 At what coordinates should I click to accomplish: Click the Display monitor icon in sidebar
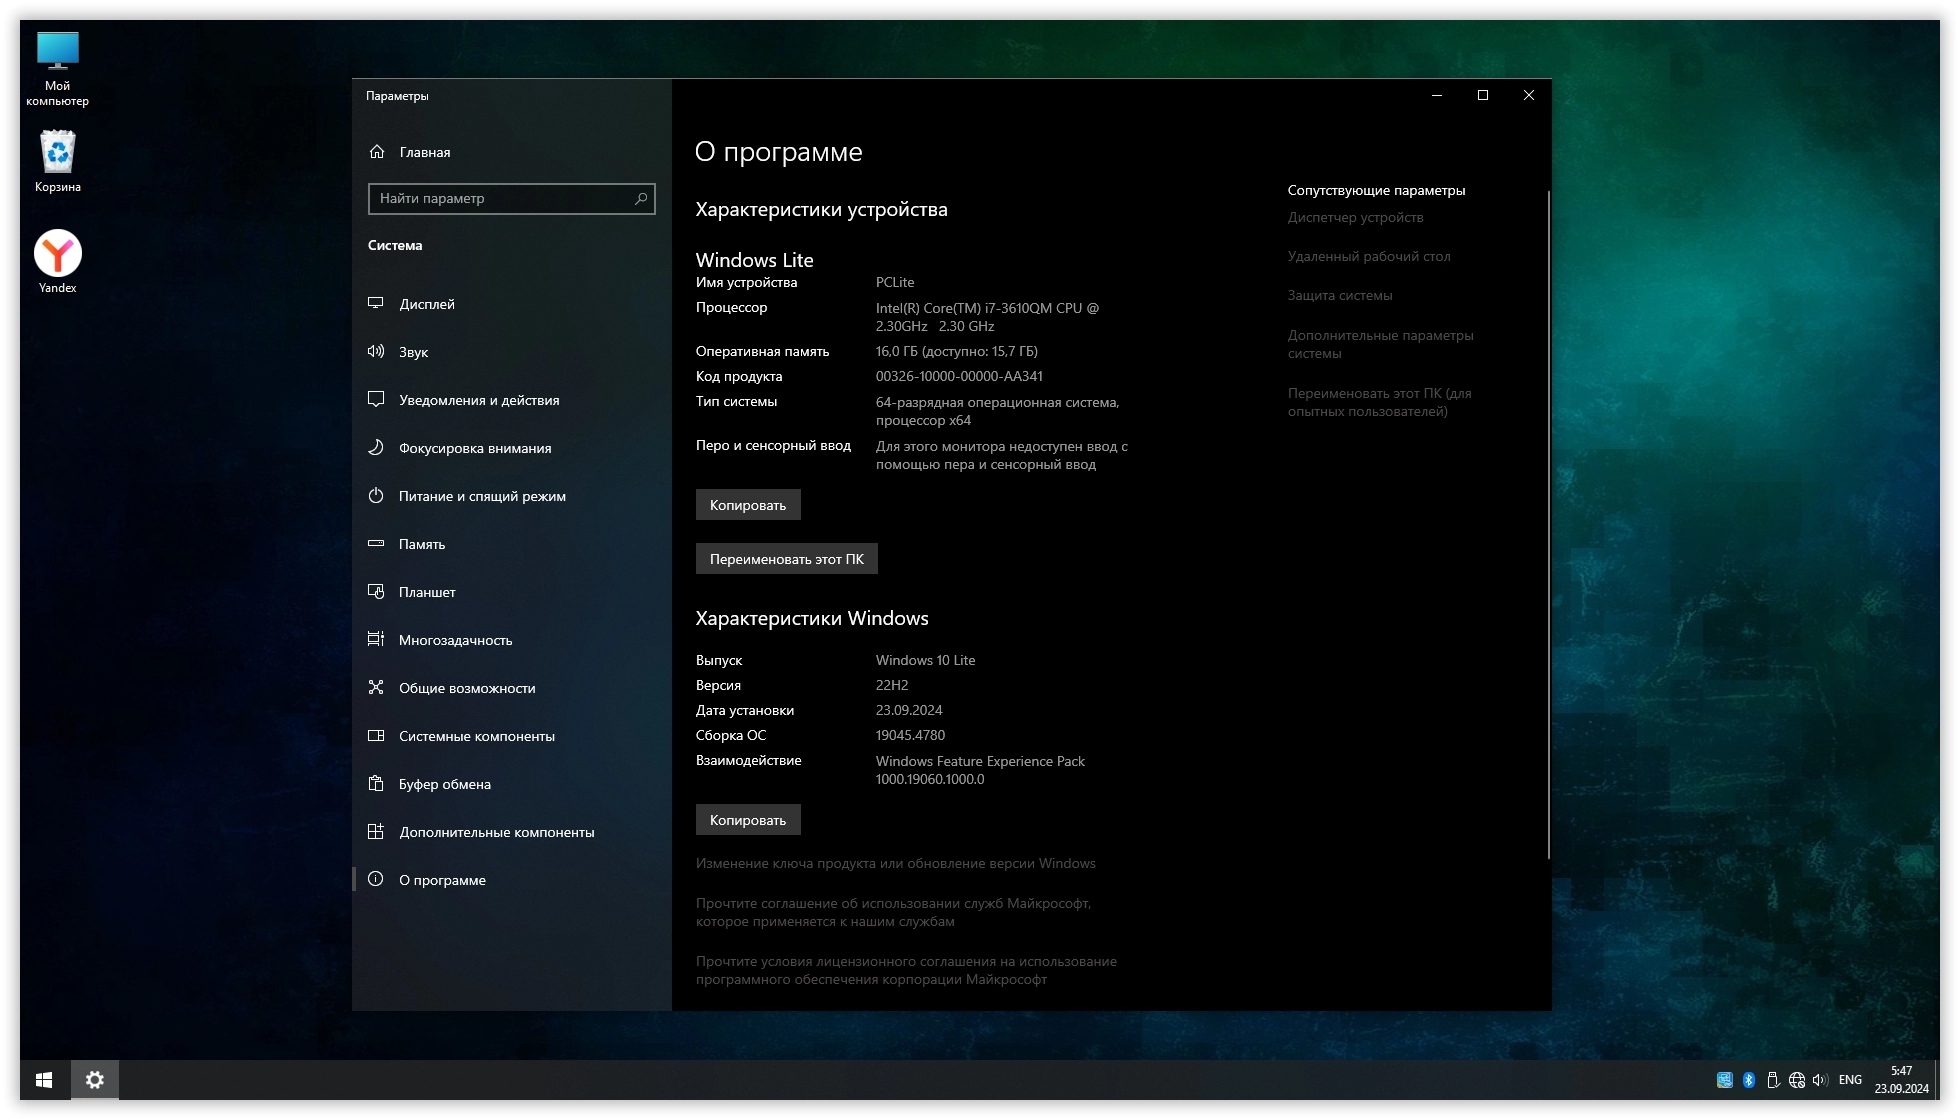tap(376, 303)
